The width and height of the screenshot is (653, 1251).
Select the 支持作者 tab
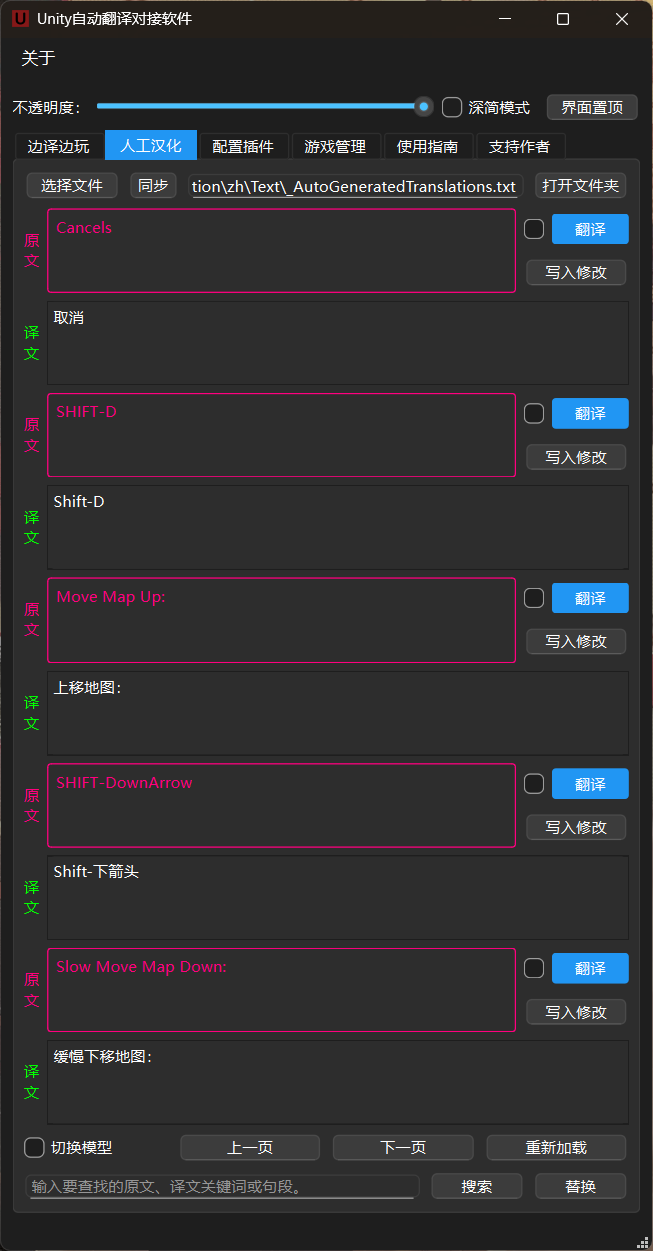(x=519, y=146)
